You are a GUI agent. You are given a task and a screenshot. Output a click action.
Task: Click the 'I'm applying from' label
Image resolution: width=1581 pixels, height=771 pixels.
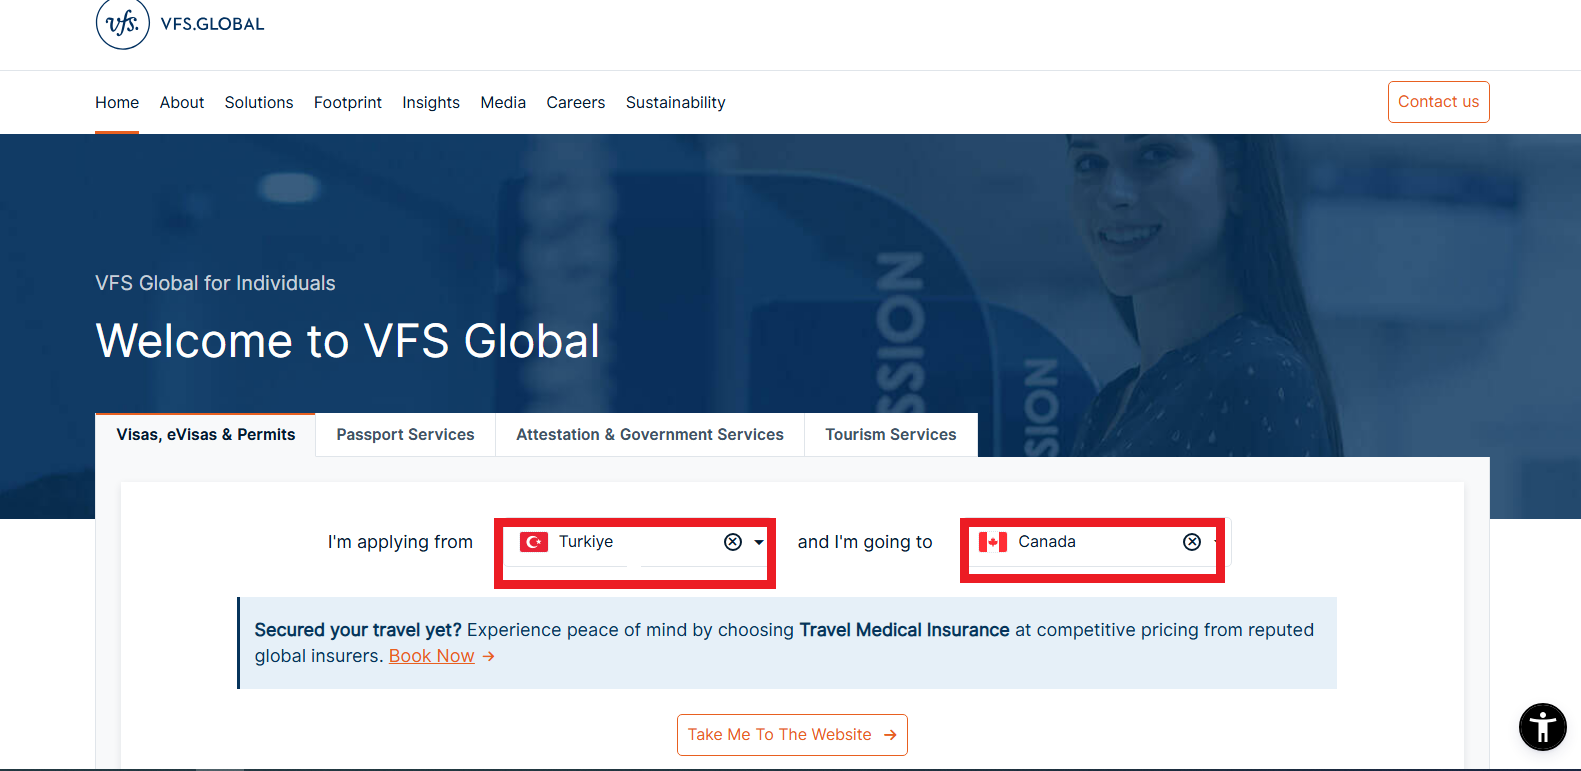point(400,542)
